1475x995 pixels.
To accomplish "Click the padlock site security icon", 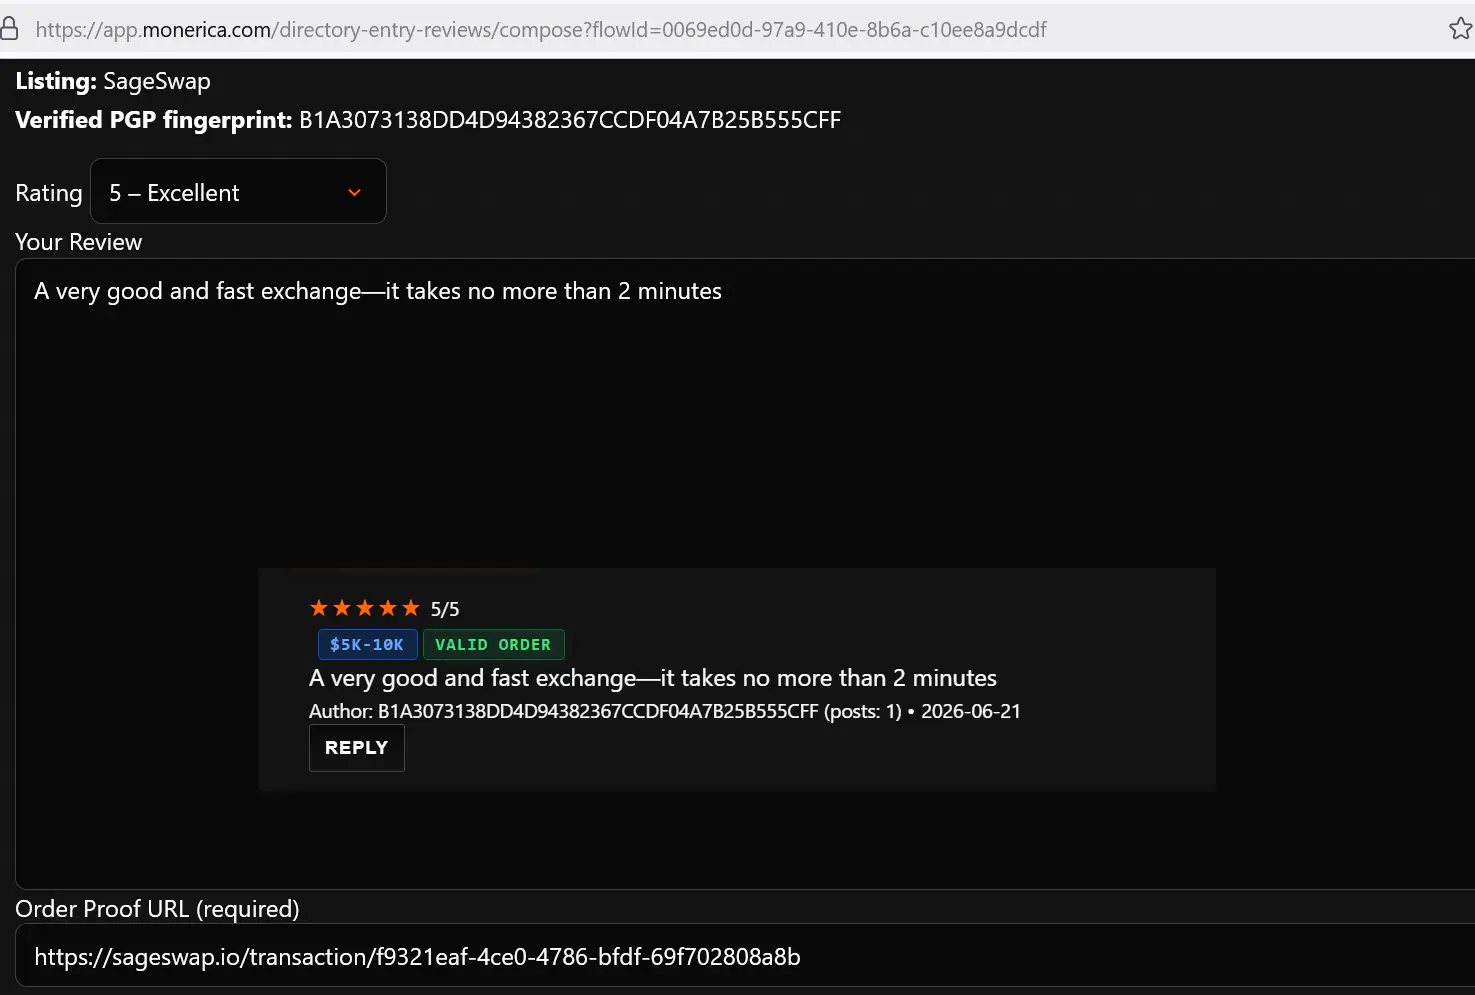I will click(9, 29).
